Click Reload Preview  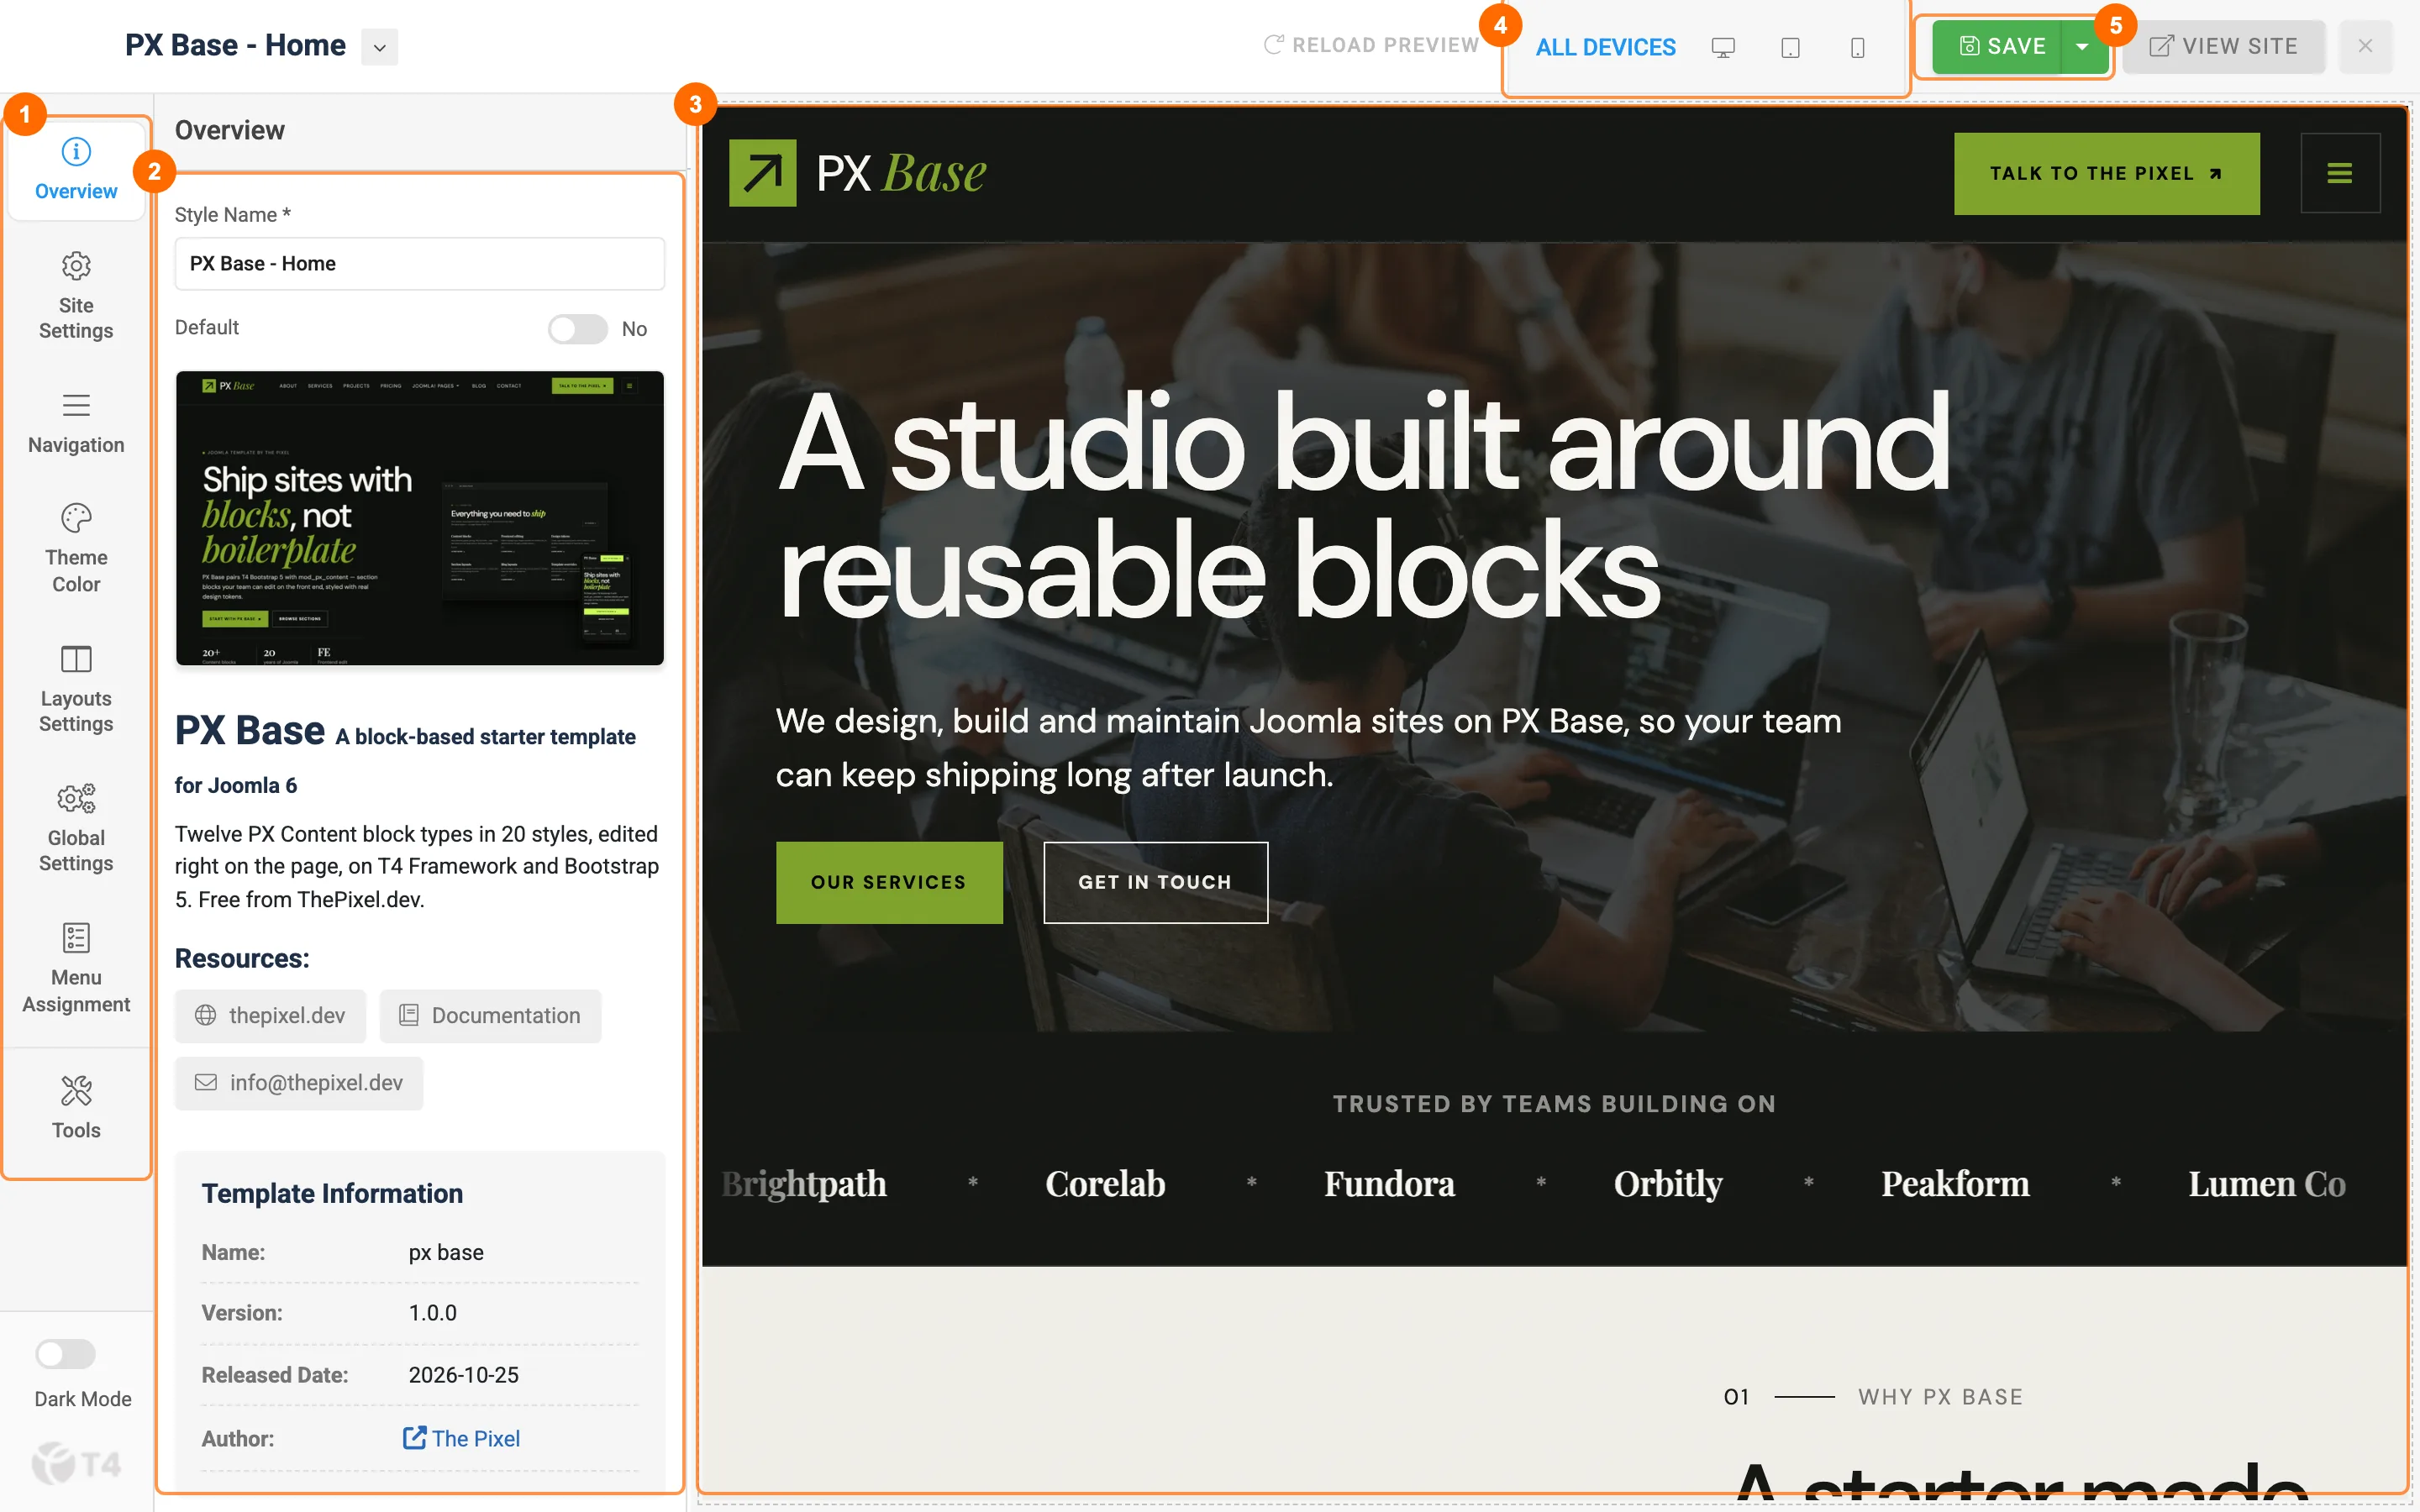(1371, 45)
